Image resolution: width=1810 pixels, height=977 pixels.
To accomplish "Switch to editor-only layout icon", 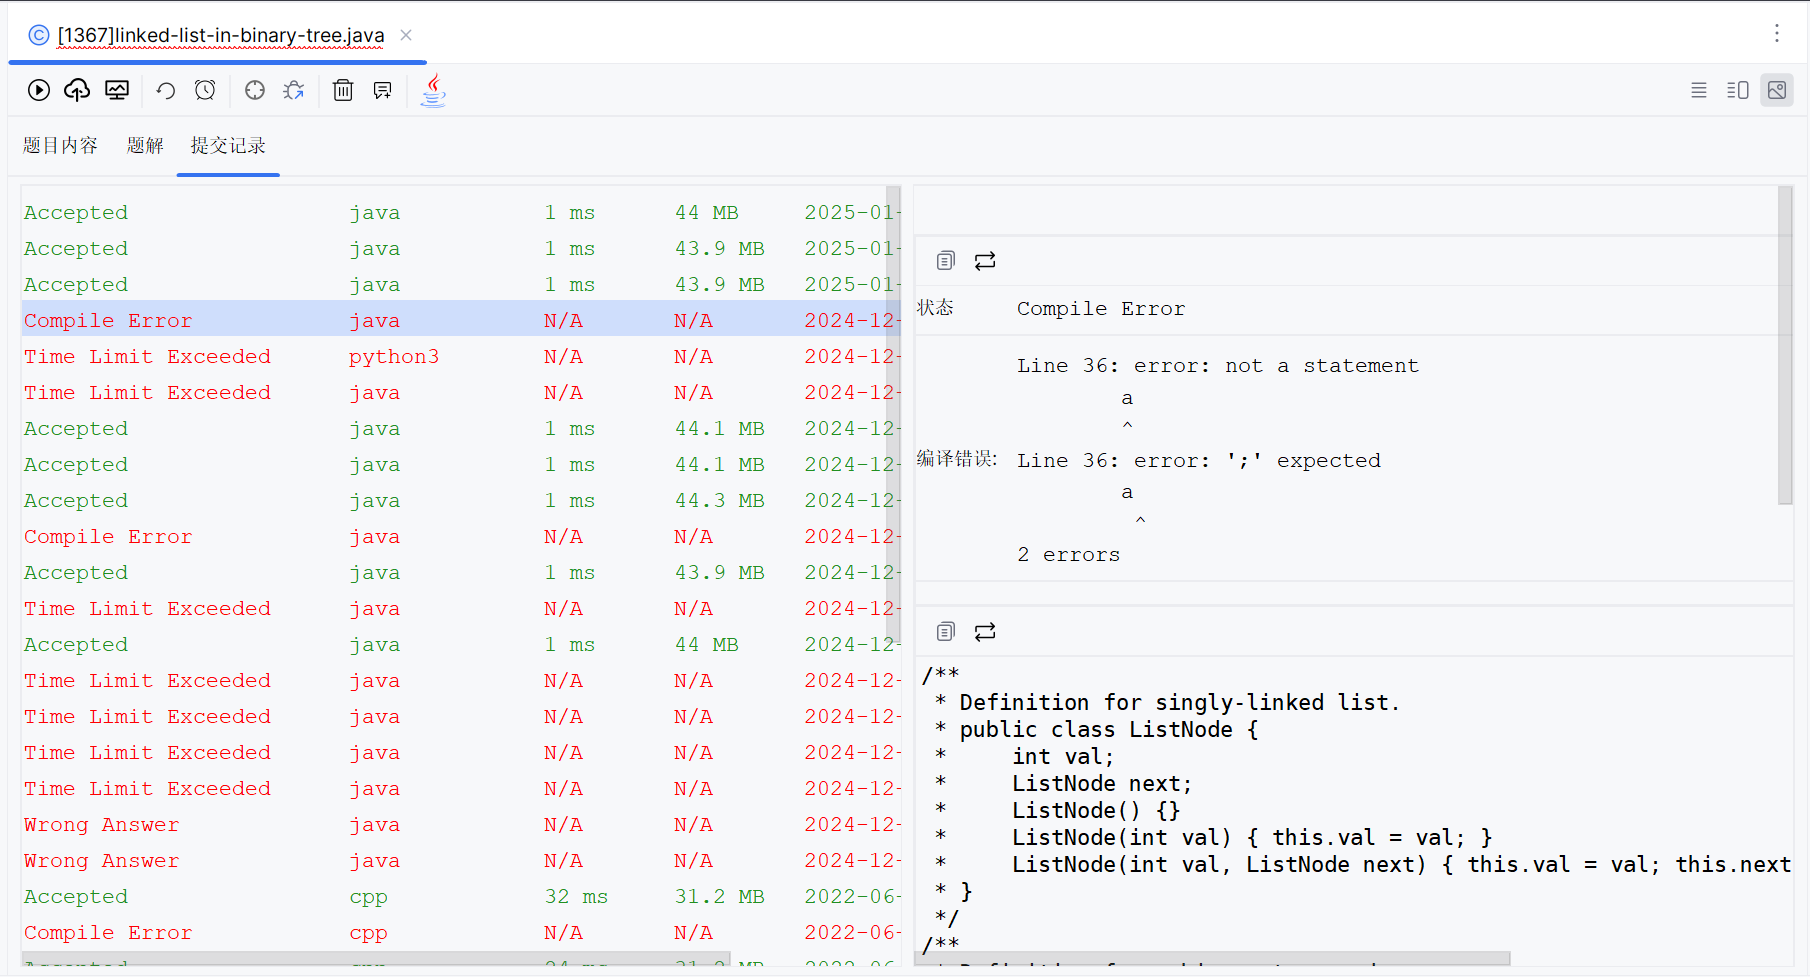I will click(x=1699, y=90).
